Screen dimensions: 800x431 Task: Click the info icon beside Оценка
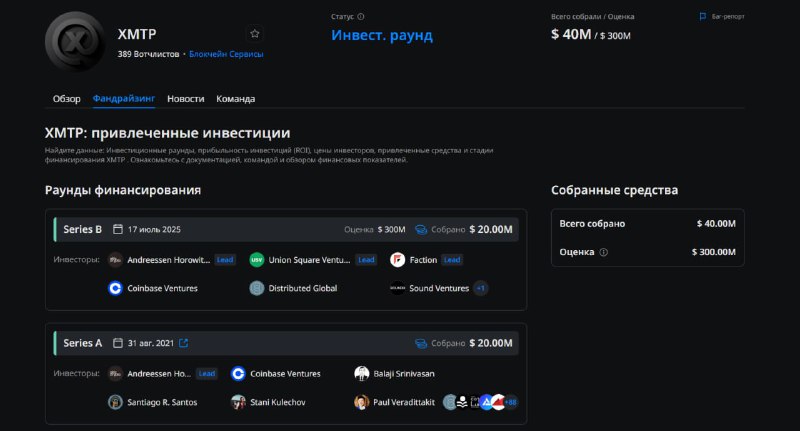point(604,252)
